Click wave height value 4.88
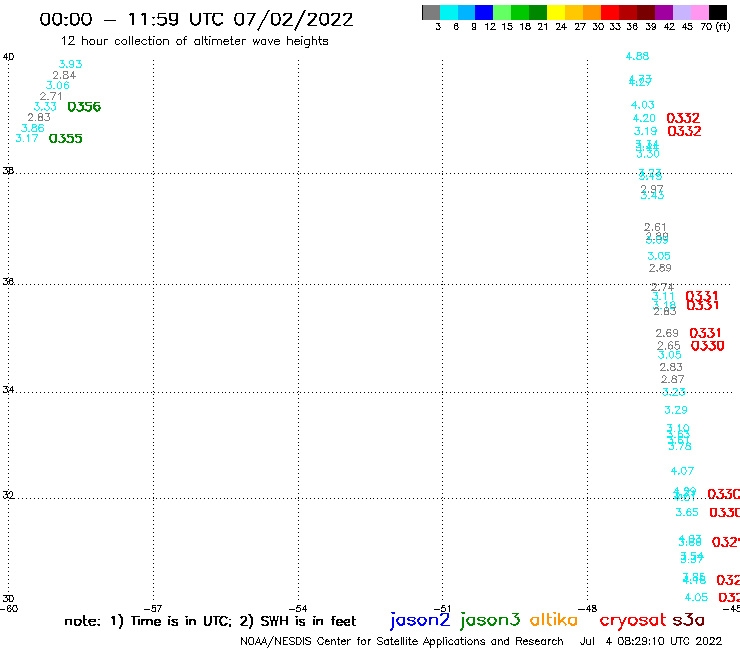This screenshot has height=650, width=740. (x=638, y=56)
